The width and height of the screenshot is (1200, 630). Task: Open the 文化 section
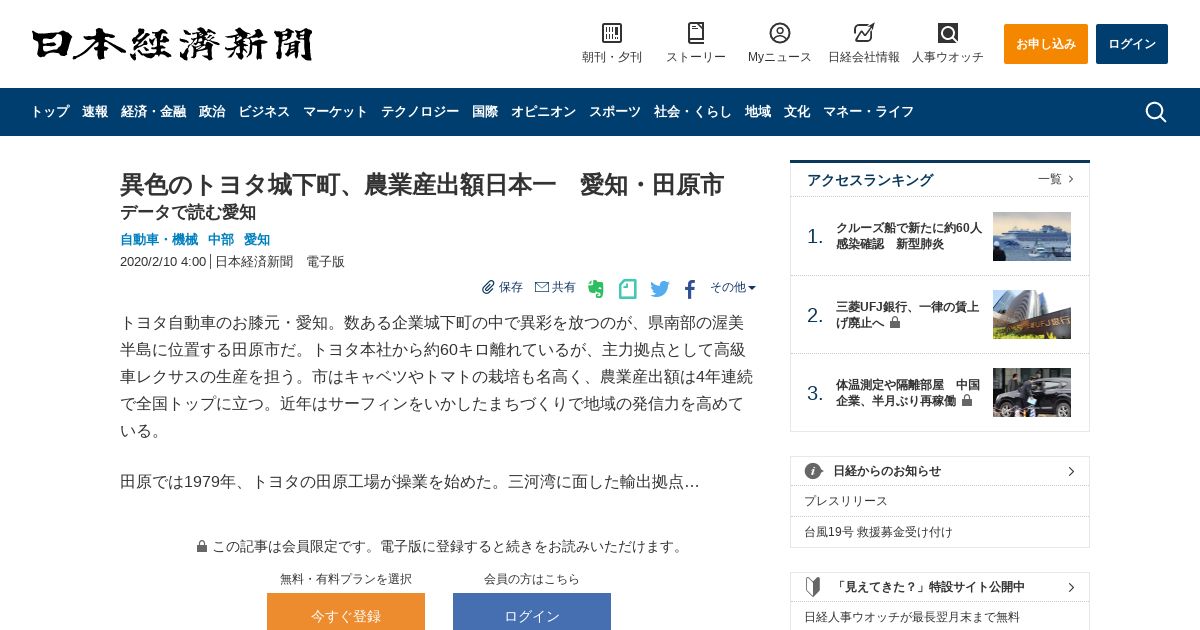pos(797,112)
